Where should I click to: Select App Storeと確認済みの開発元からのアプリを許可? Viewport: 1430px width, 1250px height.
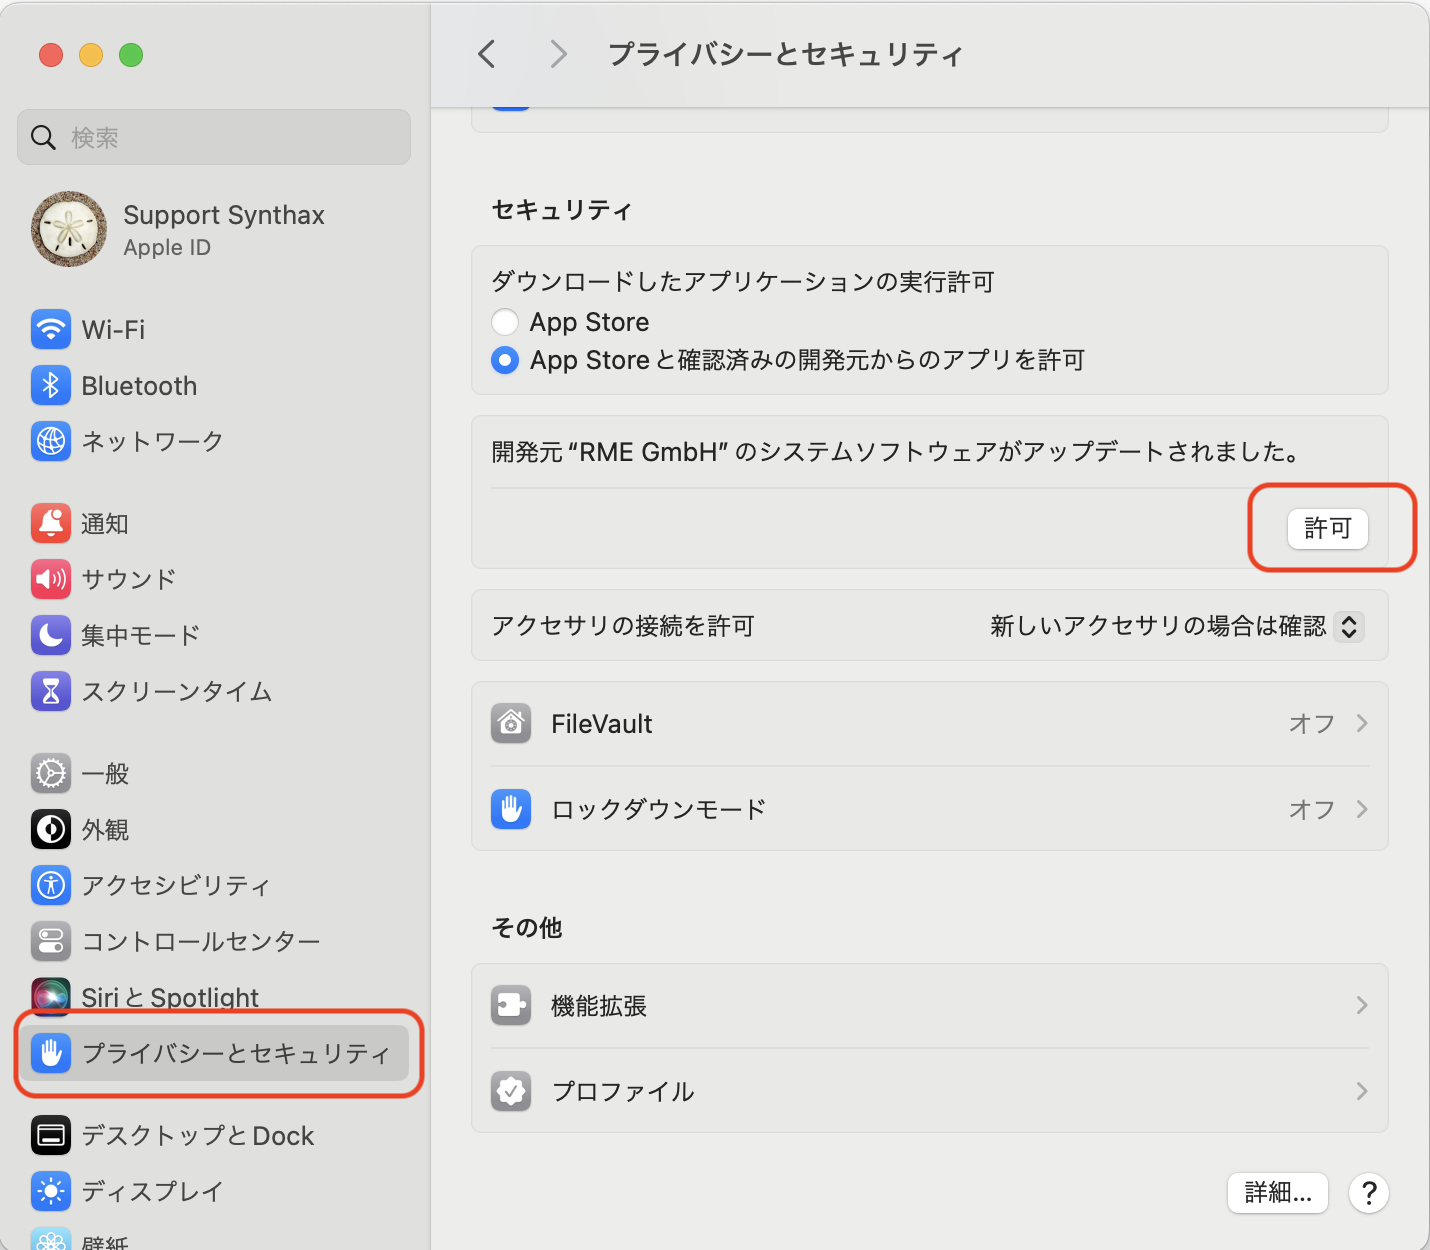pyautogui.click(x=505, y=360)
